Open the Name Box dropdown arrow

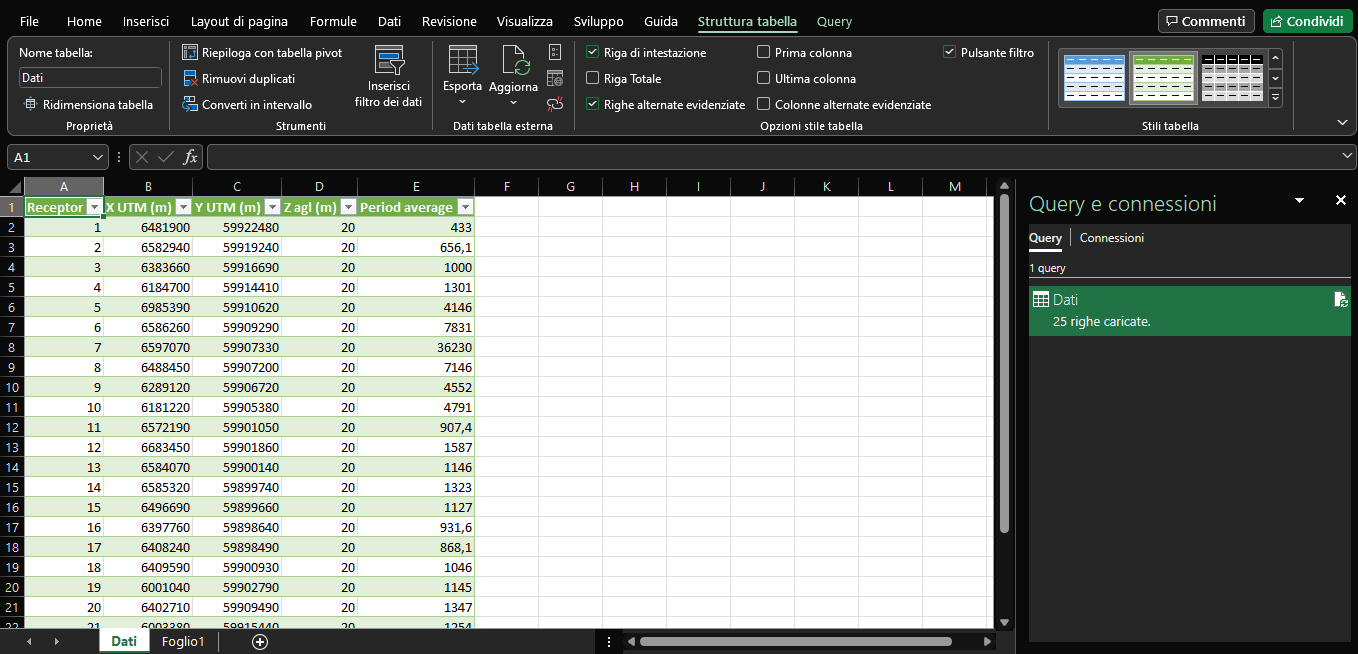pyautogui.click(x=97, y=157)
